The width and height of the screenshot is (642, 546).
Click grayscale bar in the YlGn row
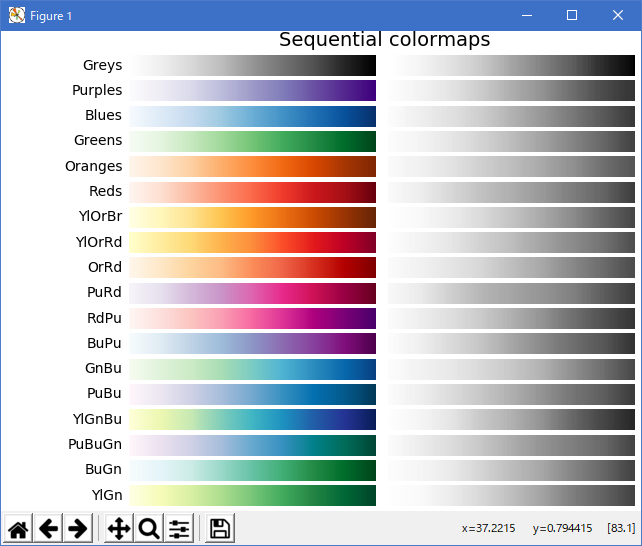point(511,495)
